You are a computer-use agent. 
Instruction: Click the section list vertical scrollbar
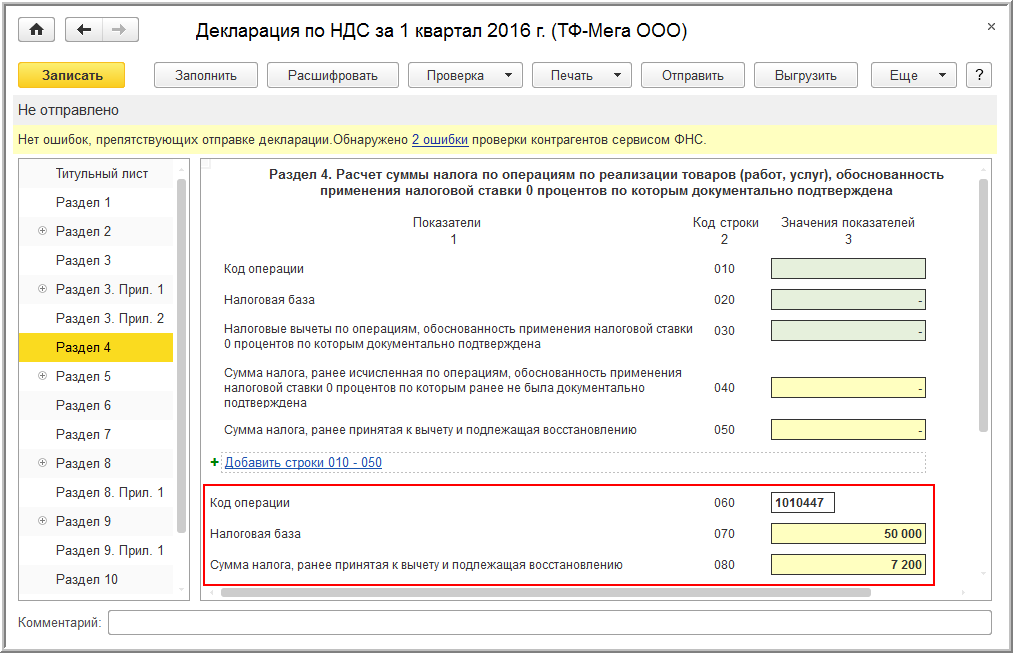[x=182, y=355]
